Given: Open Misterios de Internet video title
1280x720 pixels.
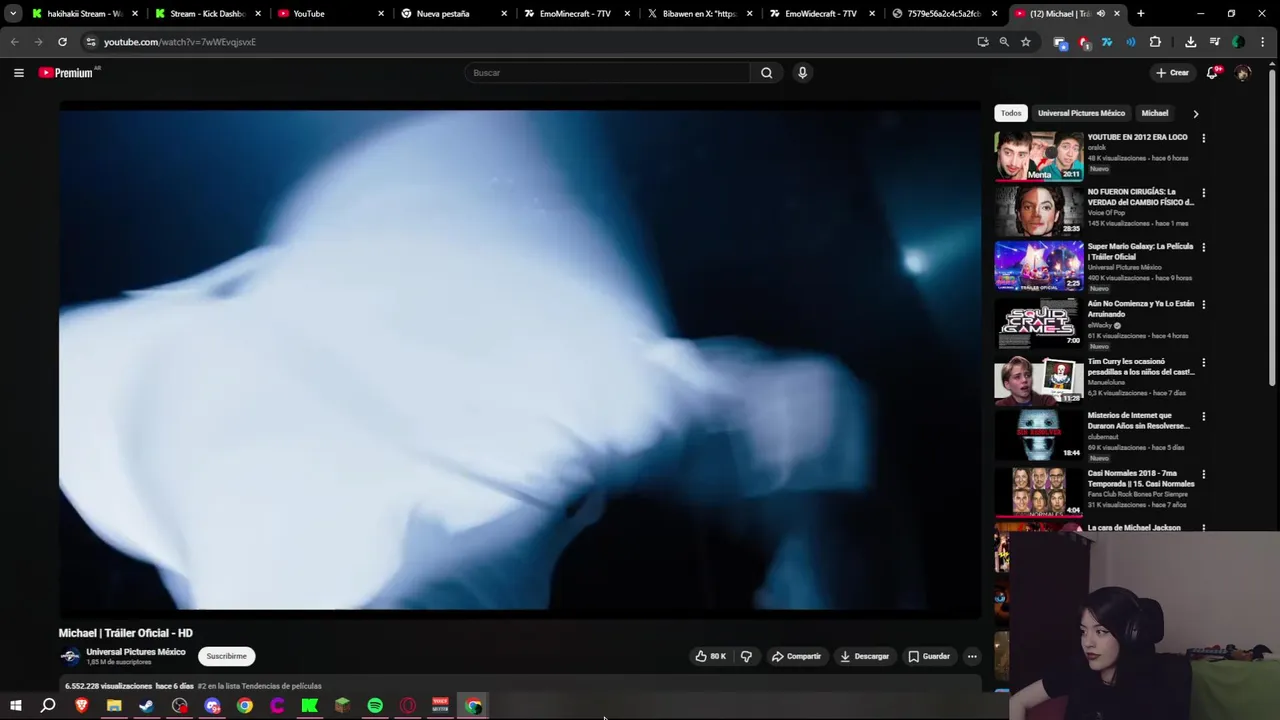Looking at the screenshot, I should [x=1138, y=421].
